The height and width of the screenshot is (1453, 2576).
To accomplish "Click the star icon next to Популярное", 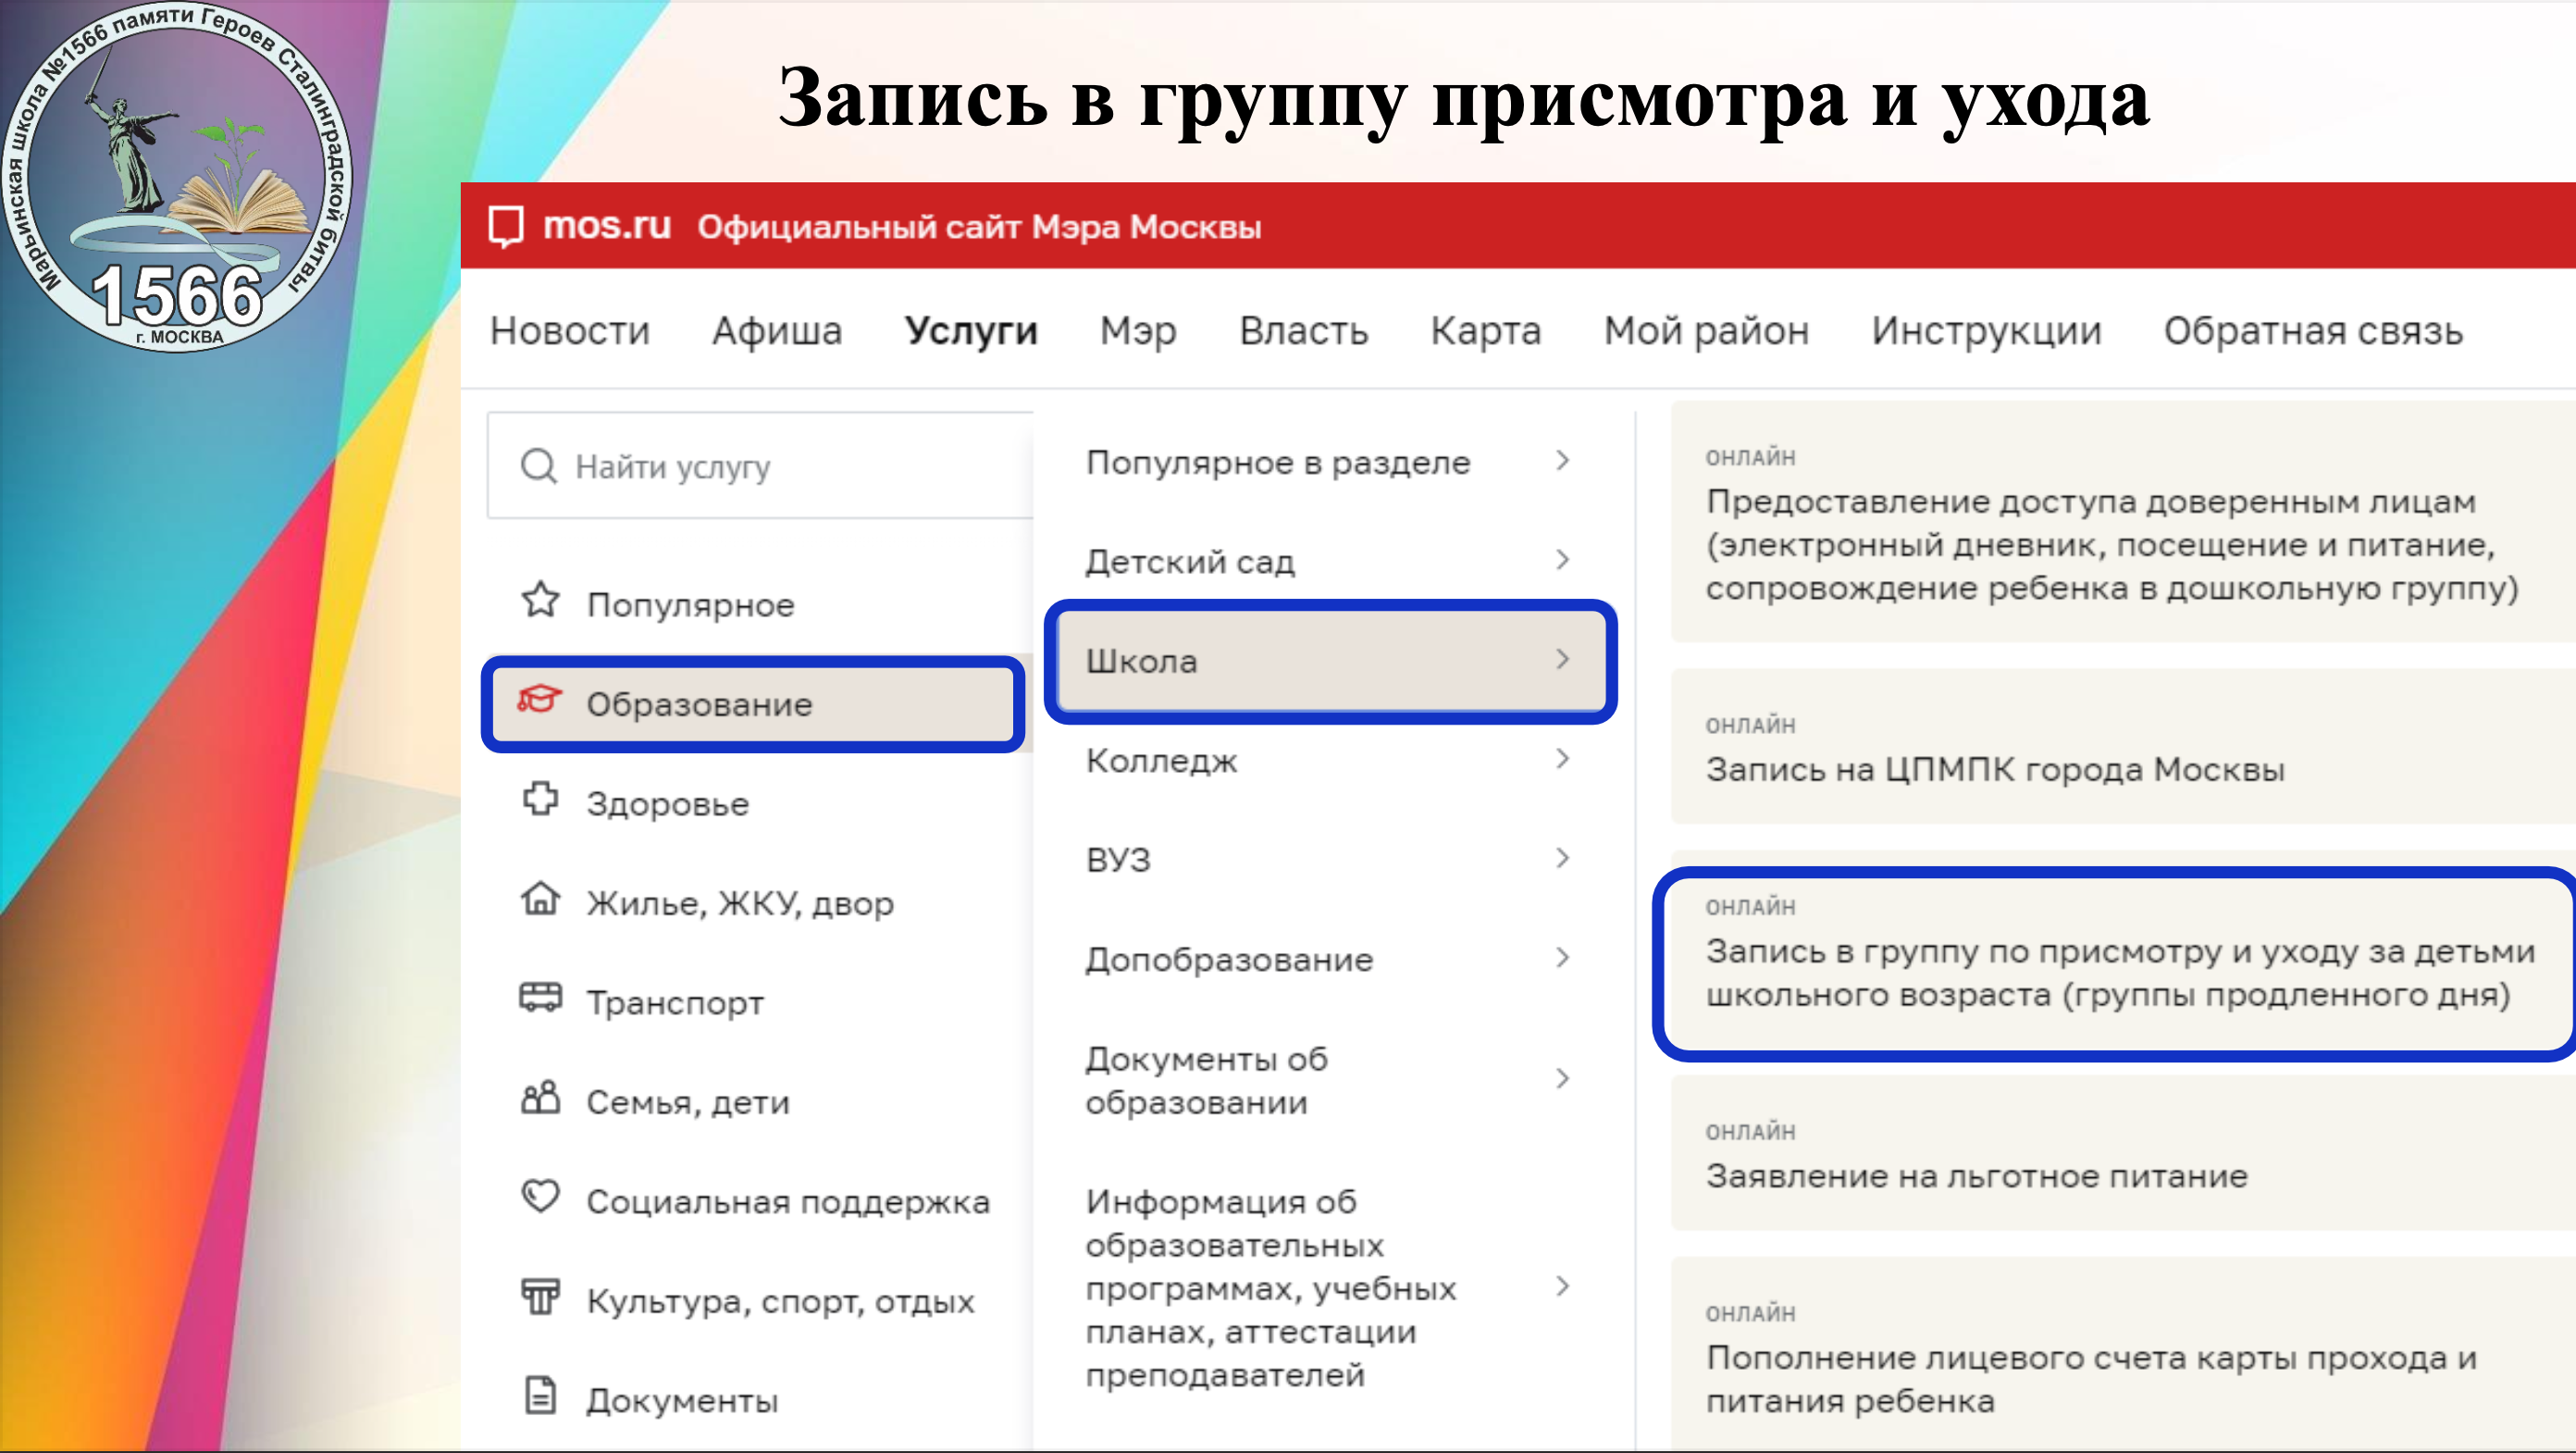I will [x=541, y=600].
